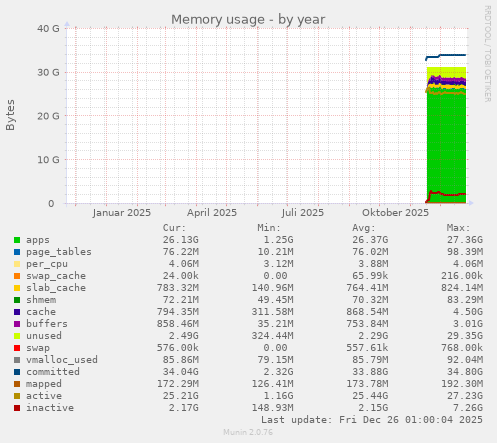Image resolution: width=497 pixels, height=443 pixels.
Task: Click the apps green legend swatch
Action: [x=17, y=240]
